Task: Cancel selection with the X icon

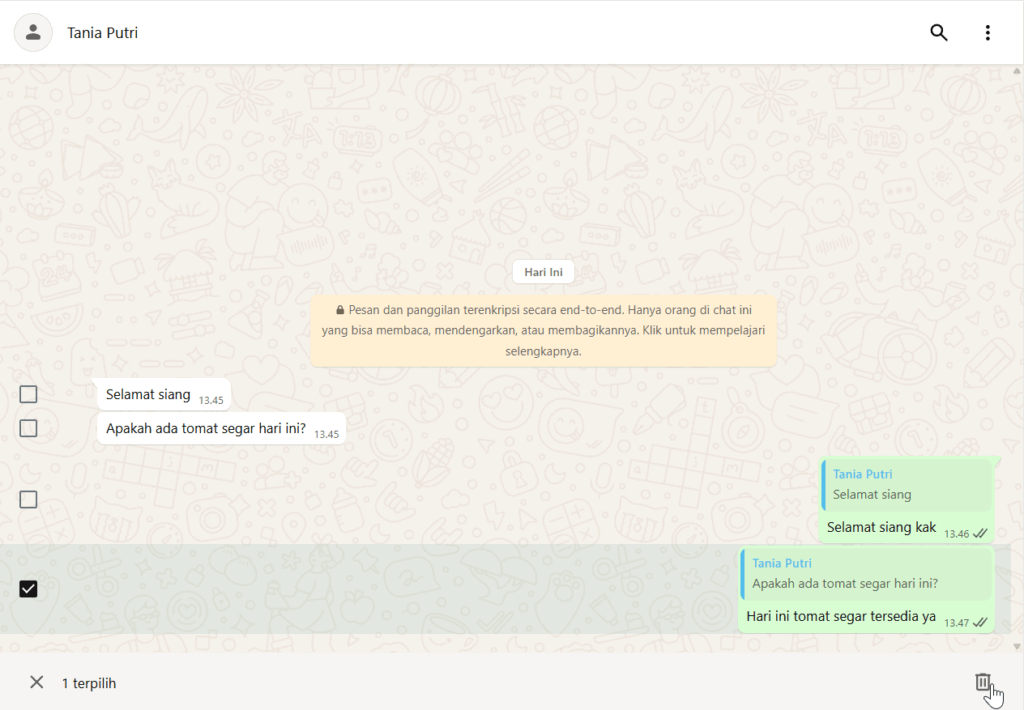Action: 37,682
